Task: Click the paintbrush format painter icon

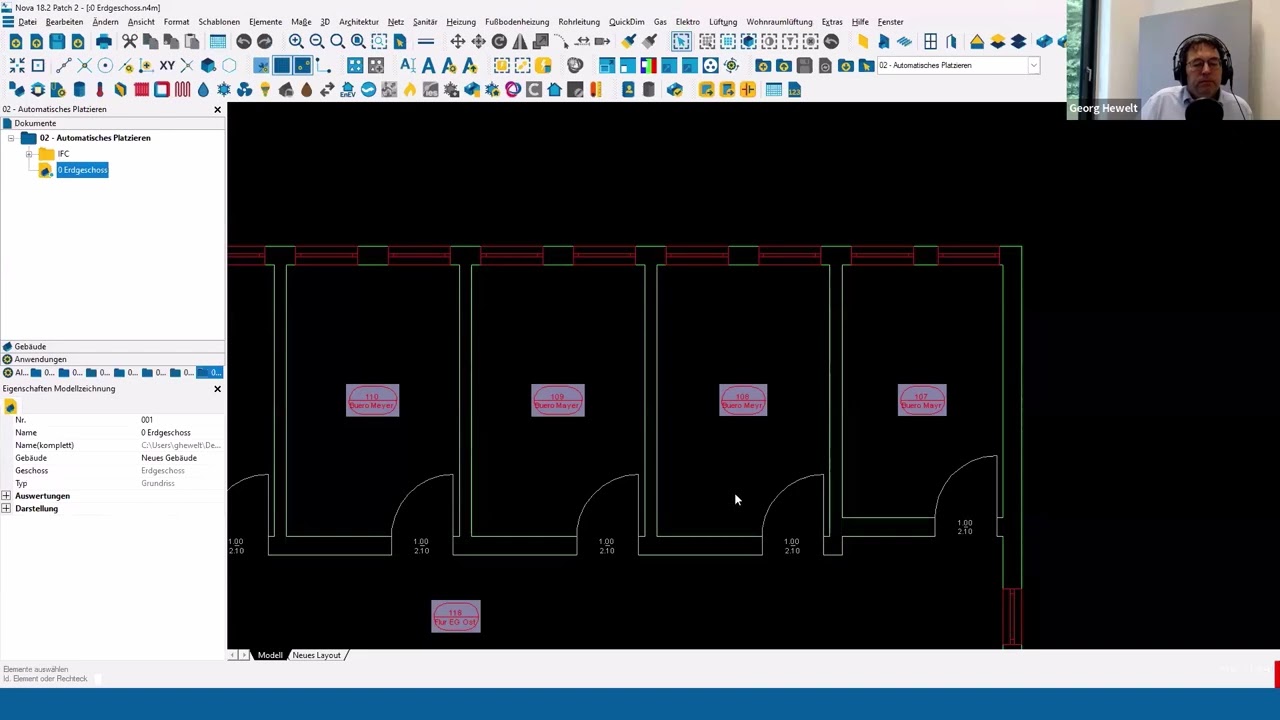Action: 629,41
